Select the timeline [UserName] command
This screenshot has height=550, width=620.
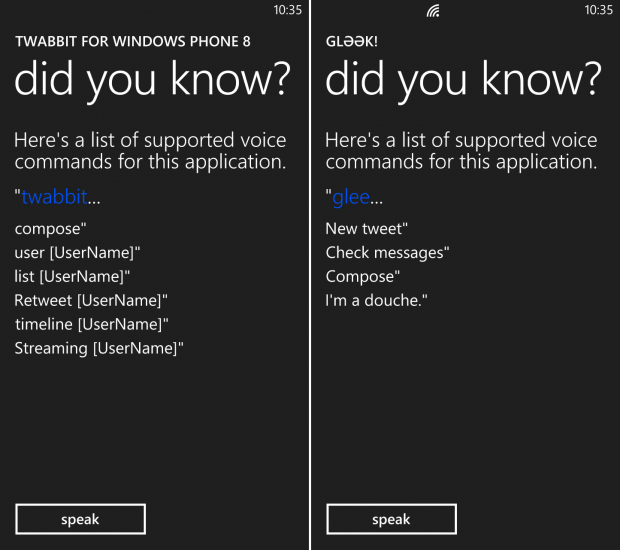coord(91,324)
